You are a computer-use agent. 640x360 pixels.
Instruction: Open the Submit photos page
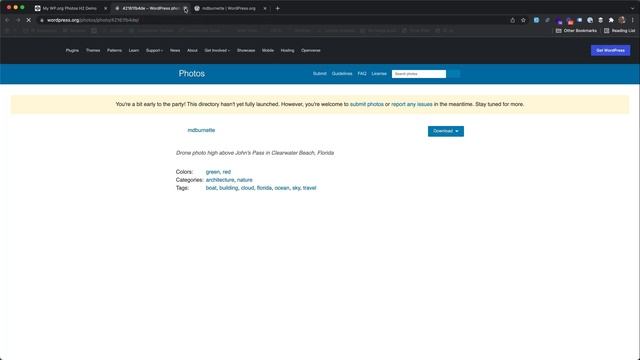point(320,73)
